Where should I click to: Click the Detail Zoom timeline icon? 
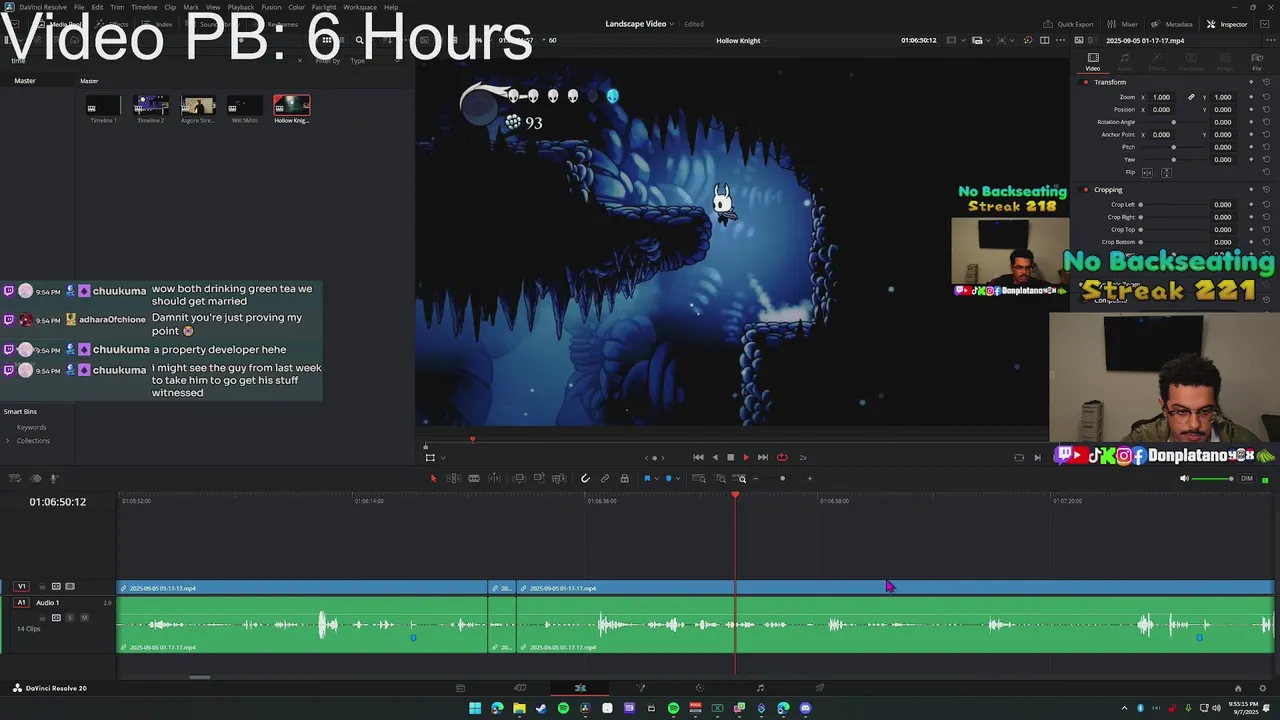tap(720, 478)
